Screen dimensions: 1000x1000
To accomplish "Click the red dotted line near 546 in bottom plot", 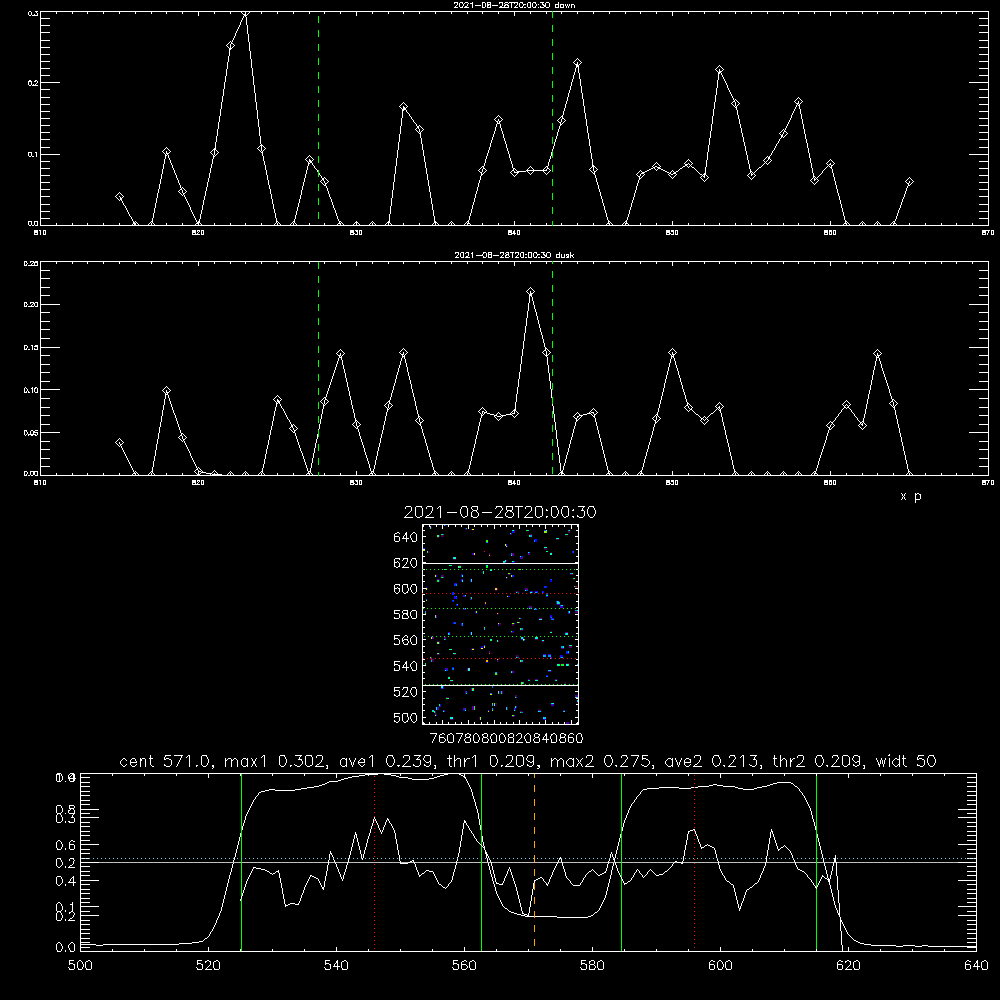I will click(x=374, y=861).
